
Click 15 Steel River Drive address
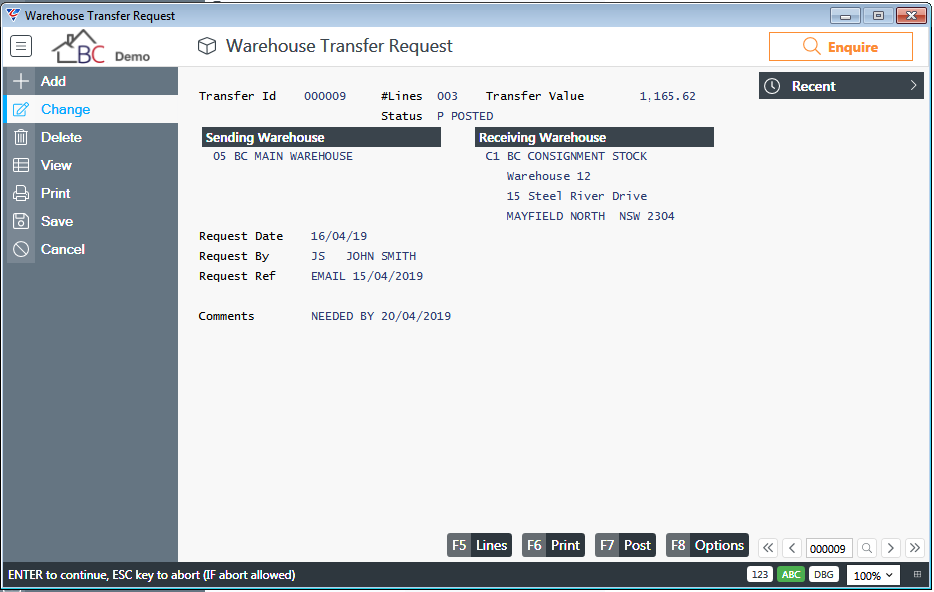click(x=577, y=196)
